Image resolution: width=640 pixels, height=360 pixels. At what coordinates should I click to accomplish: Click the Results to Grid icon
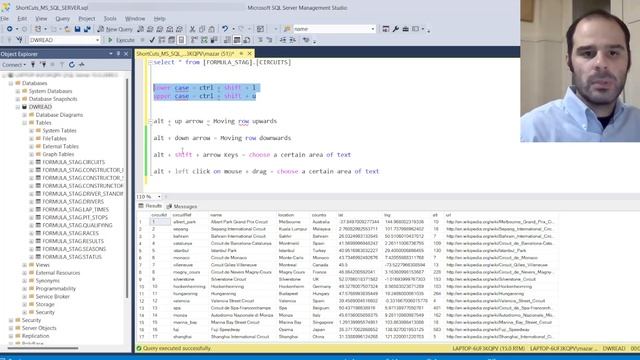click(237, 40)
